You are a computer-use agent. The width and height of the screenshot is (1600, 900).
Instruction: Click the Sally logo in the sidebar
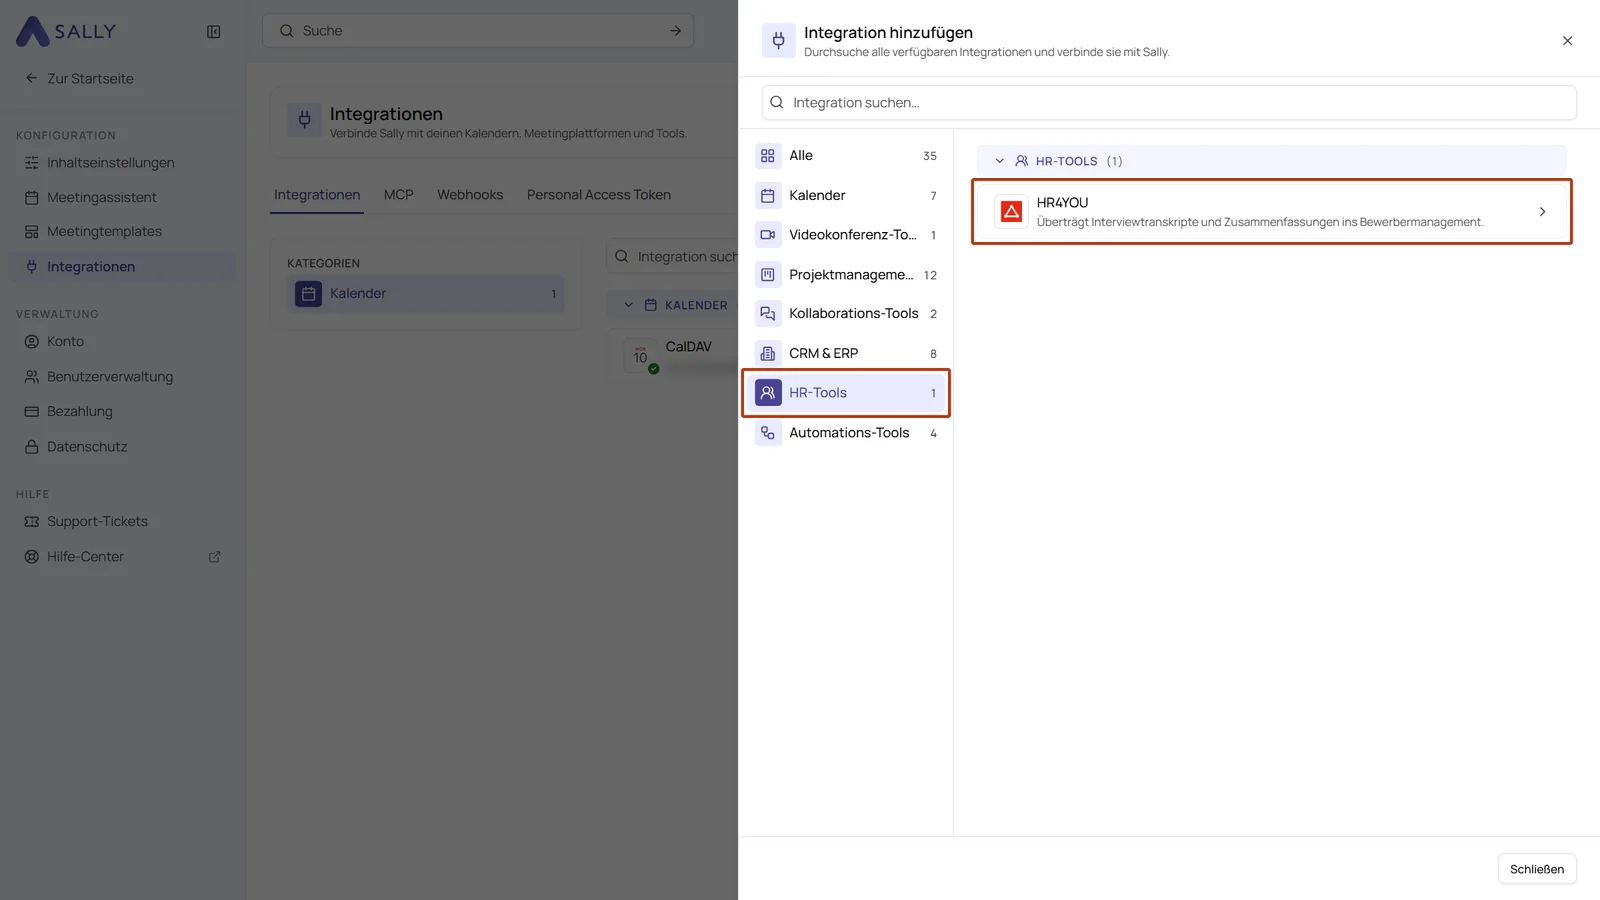[x=66, y=31]
